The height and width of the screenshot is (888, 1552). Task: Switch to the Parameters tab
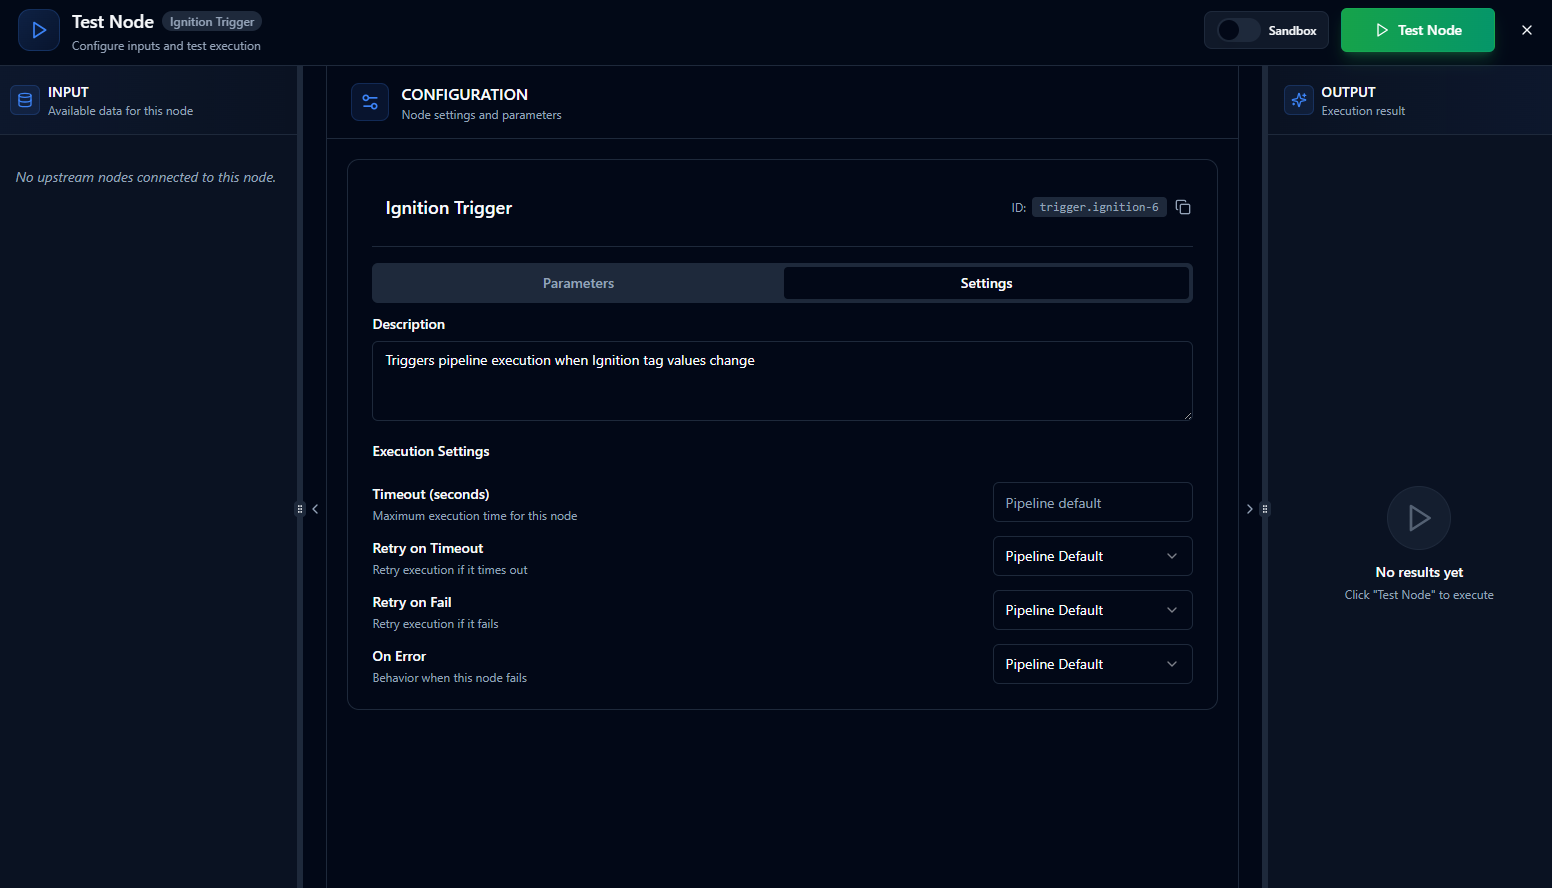(578, 283)
